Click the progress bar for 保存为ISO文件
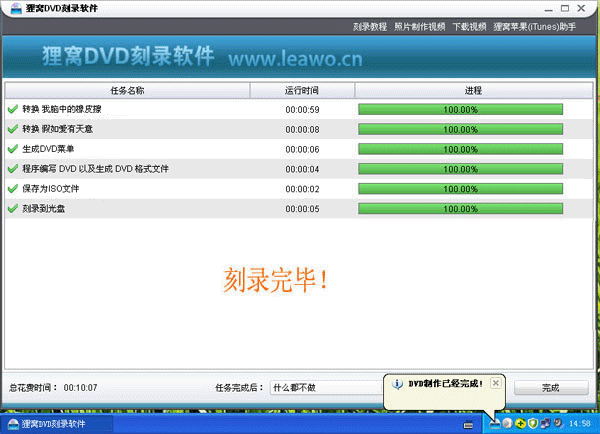The height and width of the screenshot is (434, 600). (x=460, y=189)
